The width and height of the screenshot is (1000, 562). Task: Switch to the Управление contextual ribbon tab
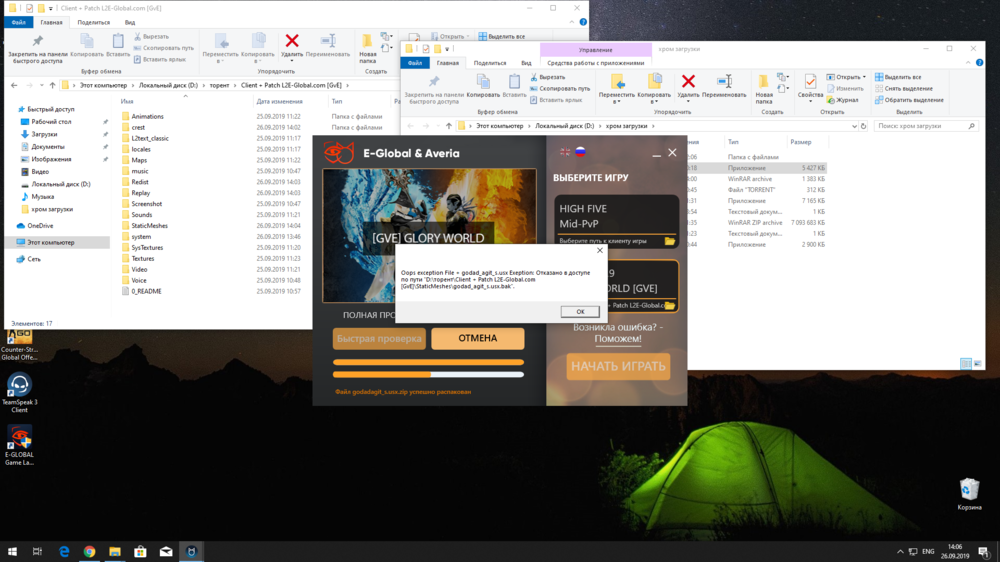[595, 48]
